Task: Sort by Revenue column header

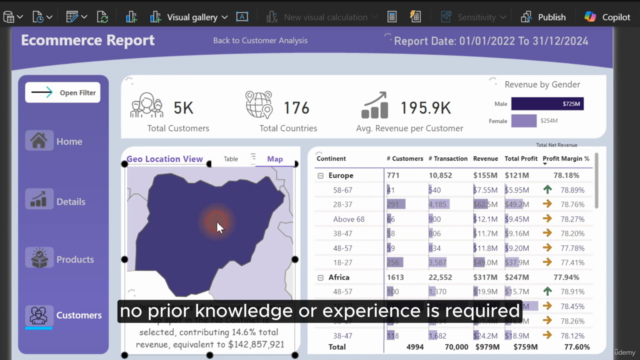Action: tap(485, 158)
